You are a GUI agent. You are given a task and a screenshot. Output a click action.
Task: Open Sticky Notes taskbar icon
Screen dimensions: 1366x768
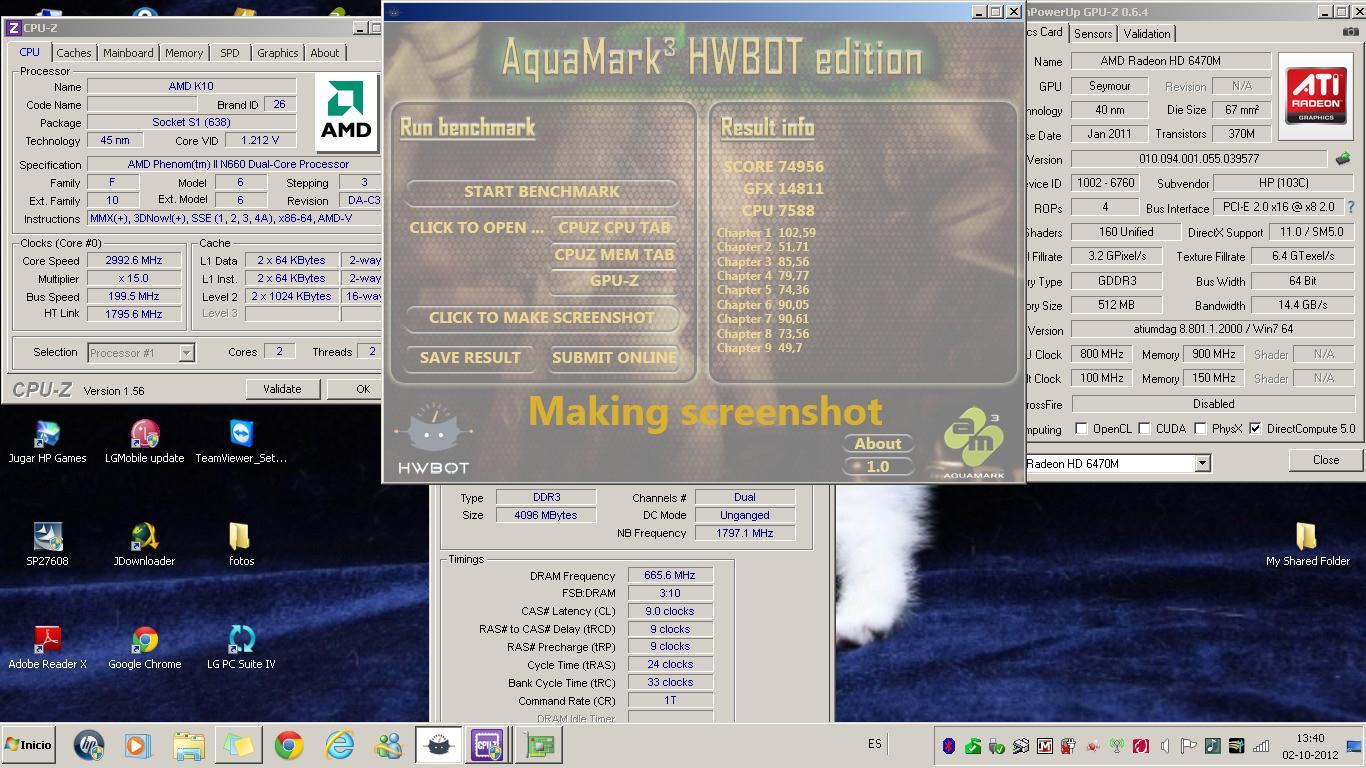tap(239, 745)
